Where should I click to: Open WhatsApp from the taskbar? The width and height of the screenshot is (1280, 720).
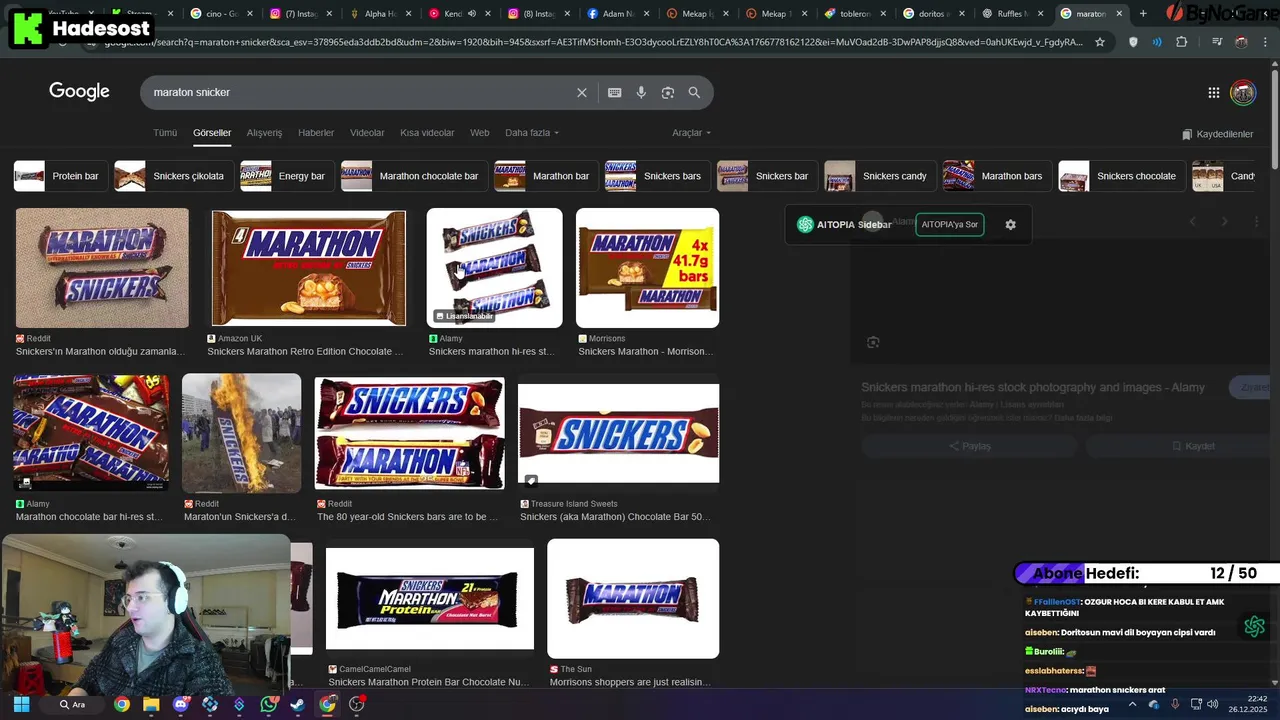[x=268, y=704]
